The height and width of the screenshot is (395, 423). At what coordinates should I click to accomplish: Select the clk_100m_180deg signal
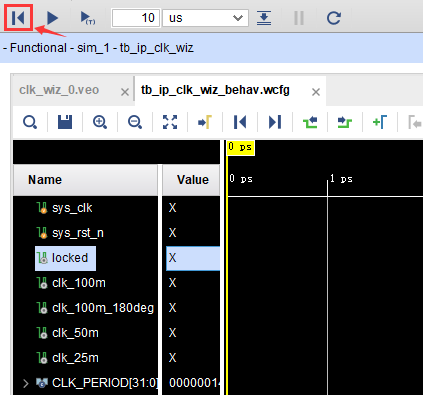pos(103,308)
